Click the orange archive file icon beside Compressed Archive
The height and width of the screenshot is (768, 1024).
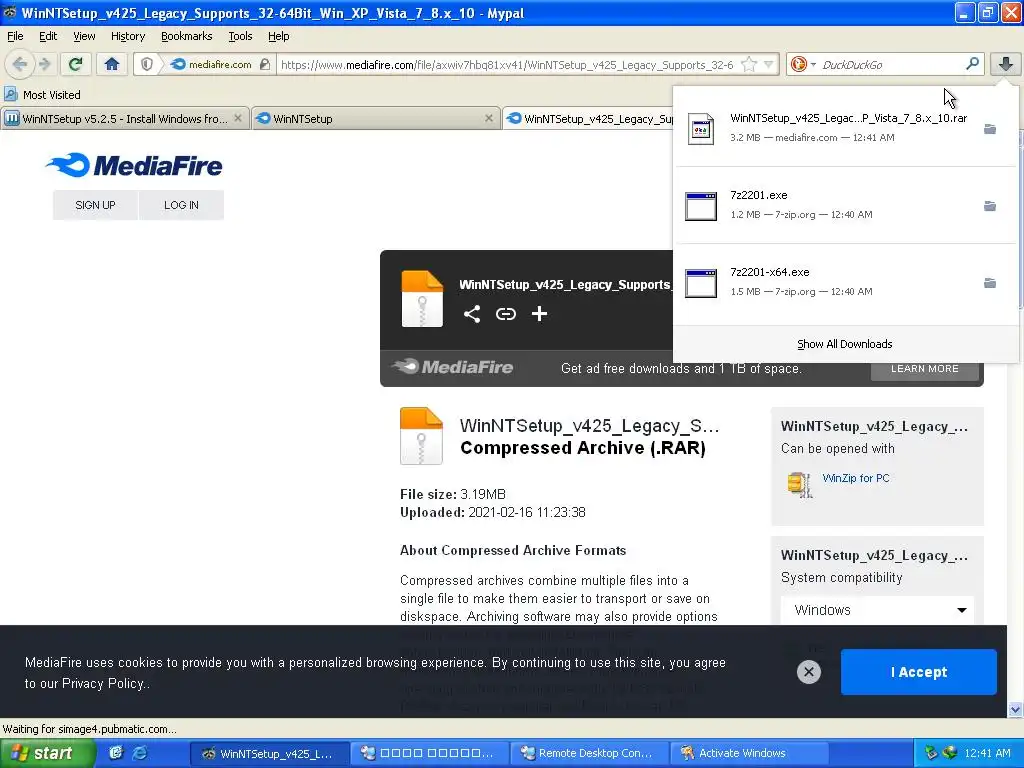point(421,436)
